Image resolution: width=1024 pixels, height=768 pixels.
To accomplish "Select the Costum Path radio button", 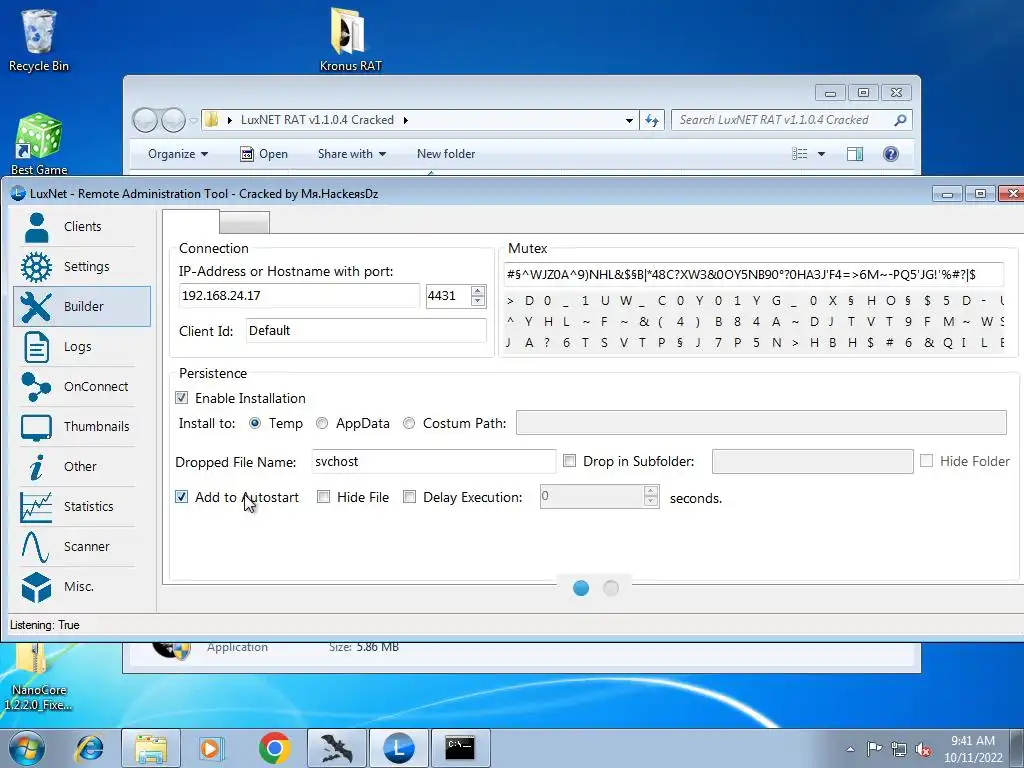I will pos(409,423).
